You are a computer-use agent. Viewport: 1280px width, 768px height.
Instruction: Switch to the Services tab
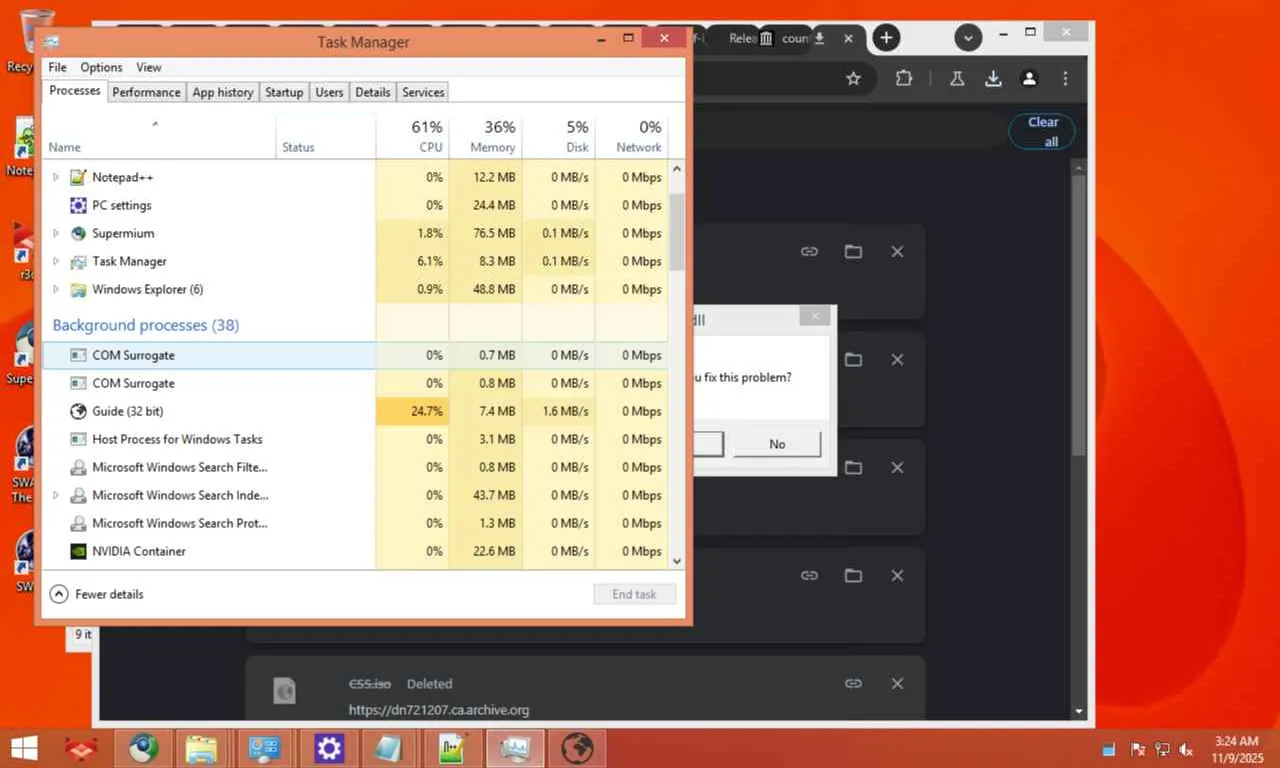tap(423, 92)
